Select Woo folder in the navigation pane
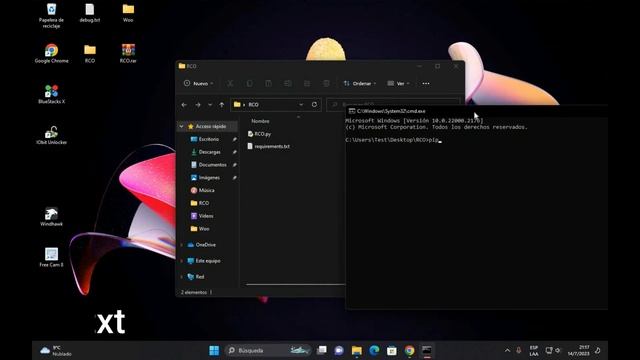640x360 pixels. [204, 229]
